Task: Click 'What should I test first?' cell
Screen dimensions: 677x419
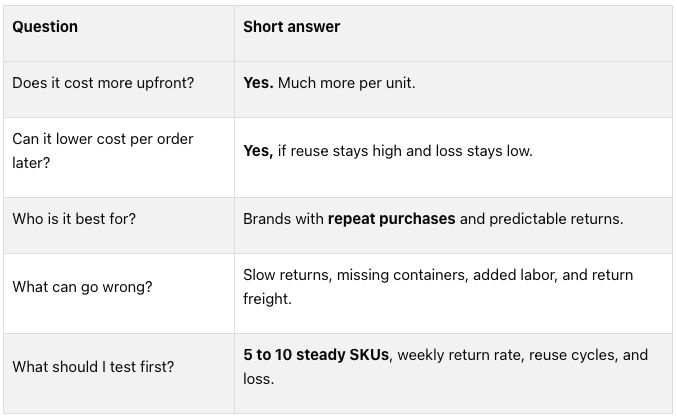Action: tap(93, 367)
